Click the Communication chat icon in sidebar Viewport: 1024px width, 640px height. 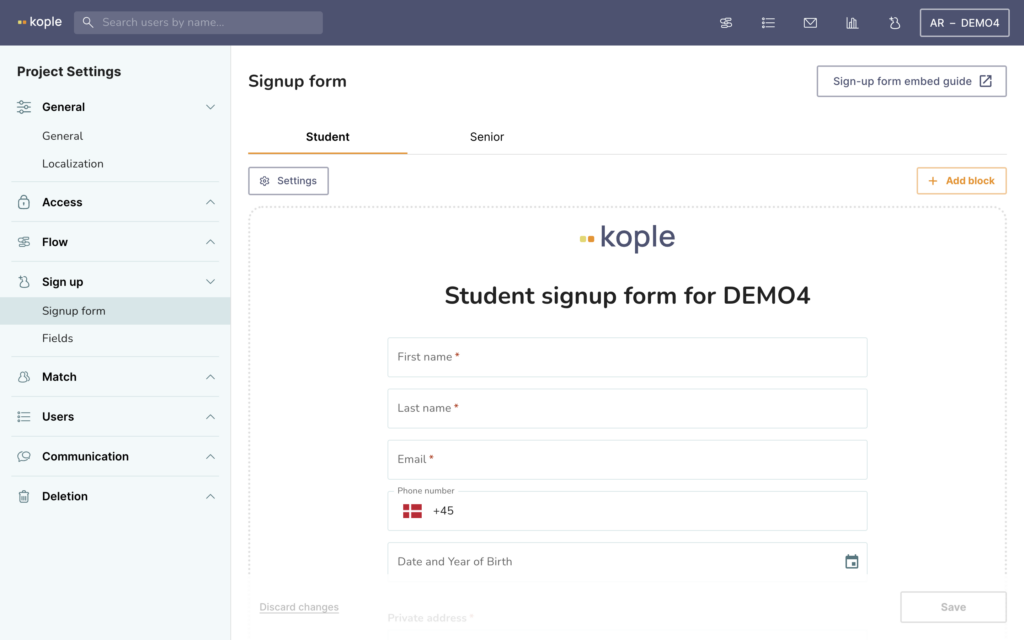(x=24, y=456)
